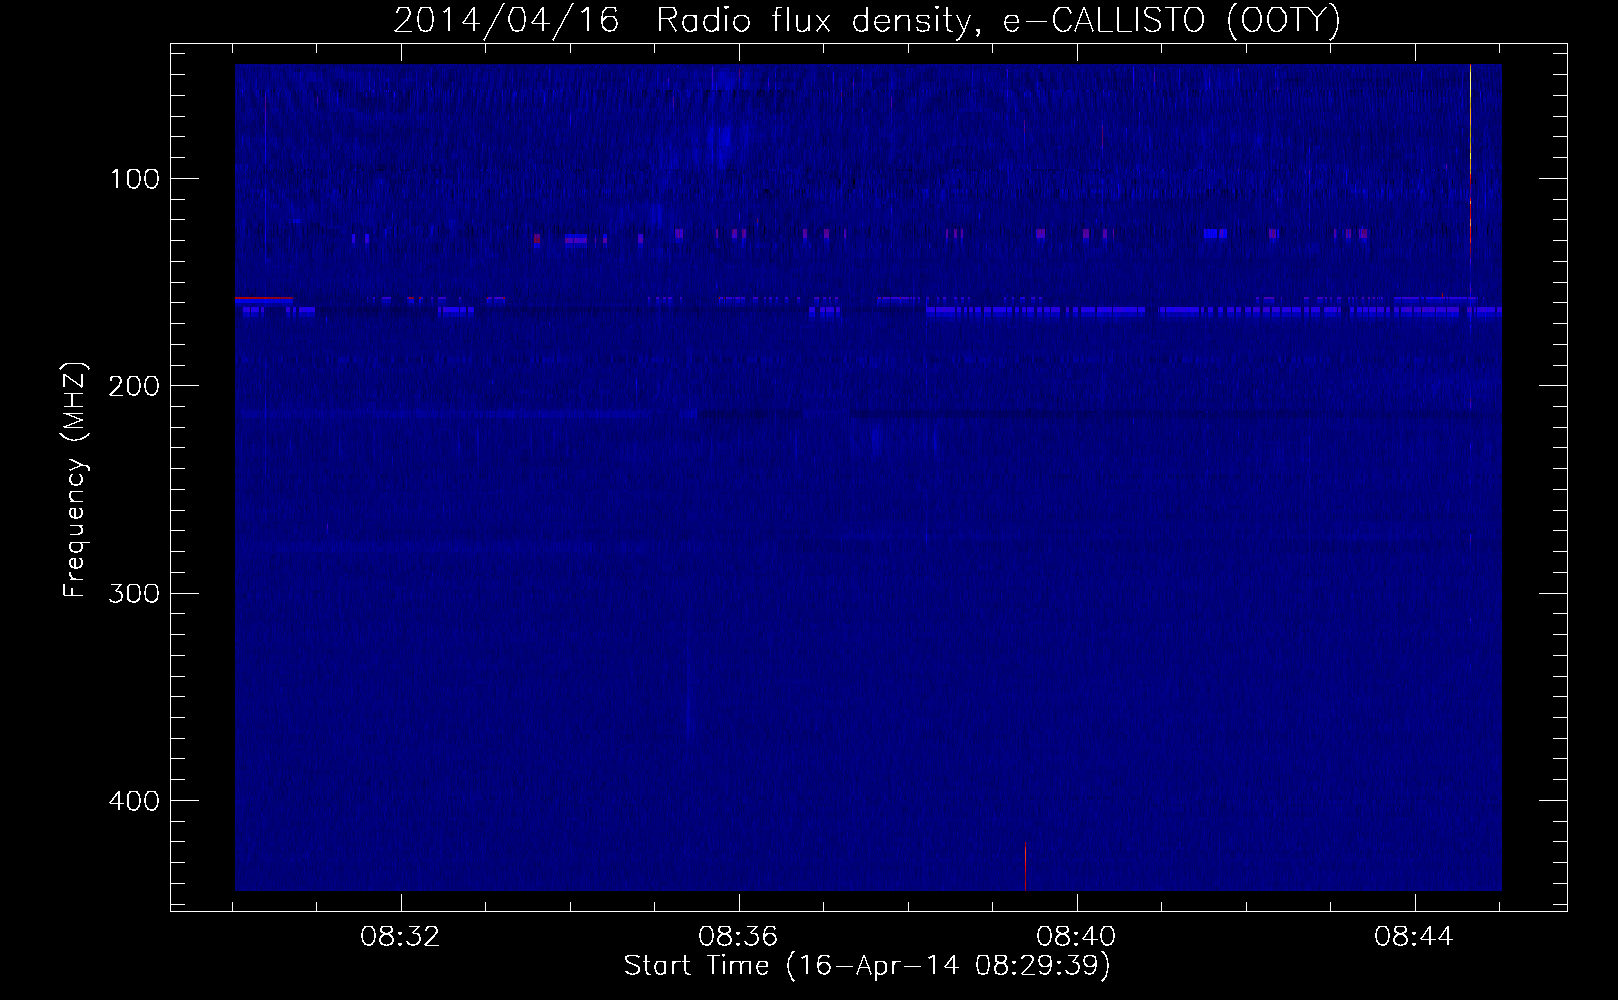Click the 08:40 time axis label
1618x1000 pixels.
pyautogui.click(x=1077, y=937)
